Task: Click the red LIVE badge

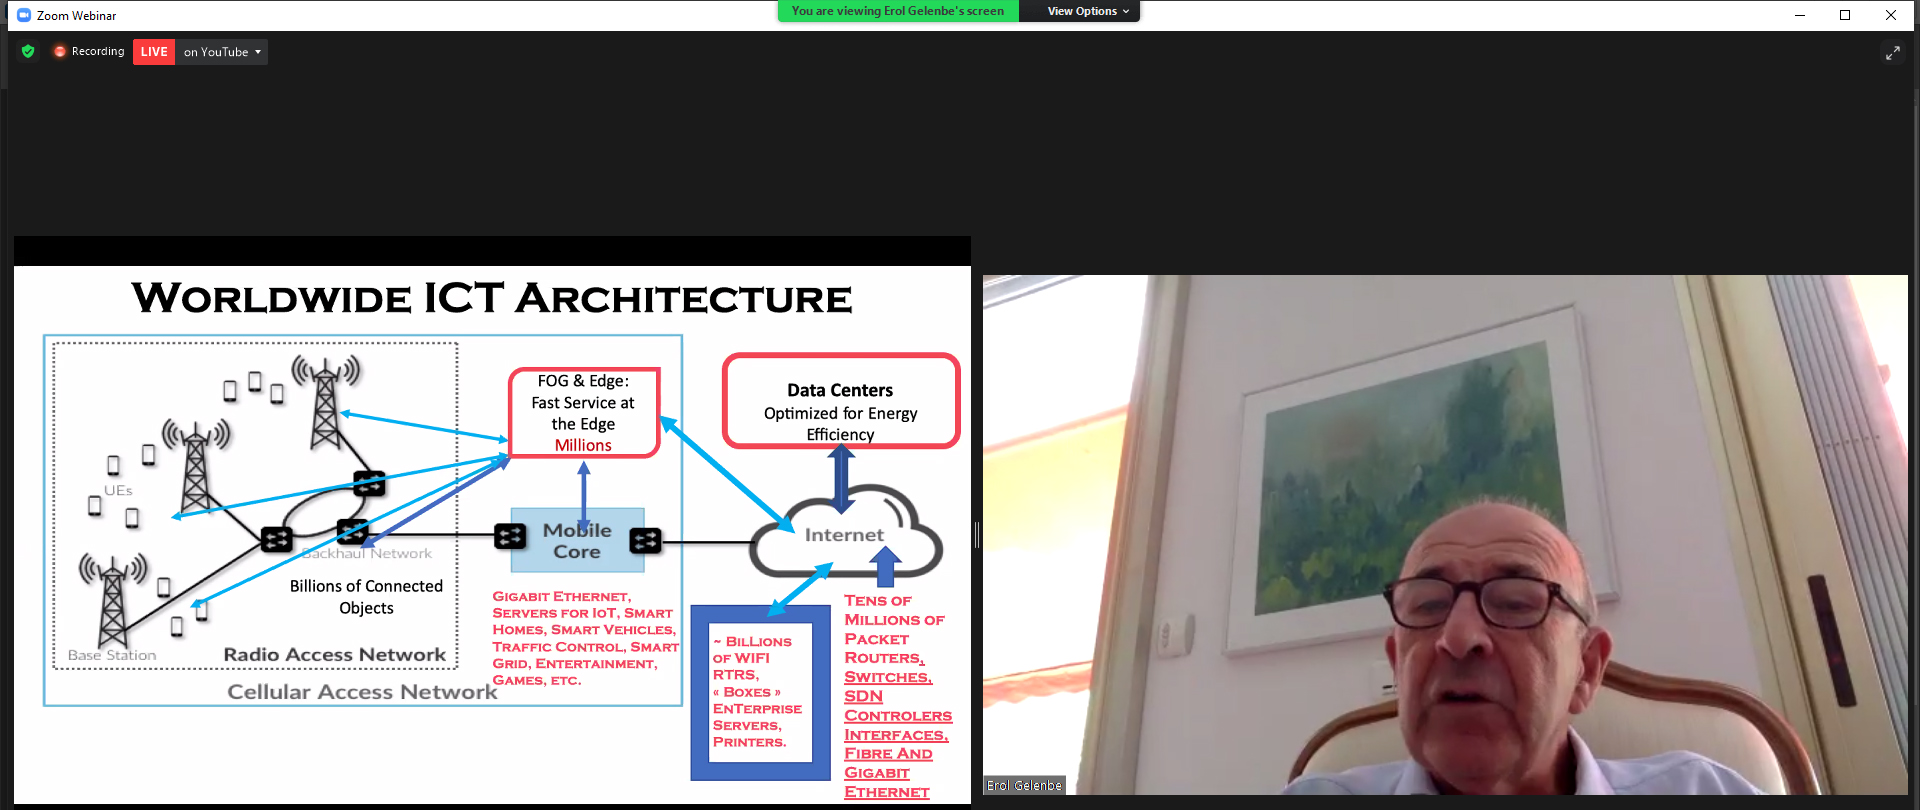Action: click(x=154, y=52)
